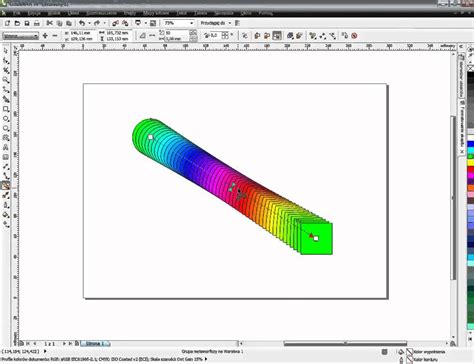Create a new document from toolbar
This screenshot has width=474, height=364.
point(7,23)
